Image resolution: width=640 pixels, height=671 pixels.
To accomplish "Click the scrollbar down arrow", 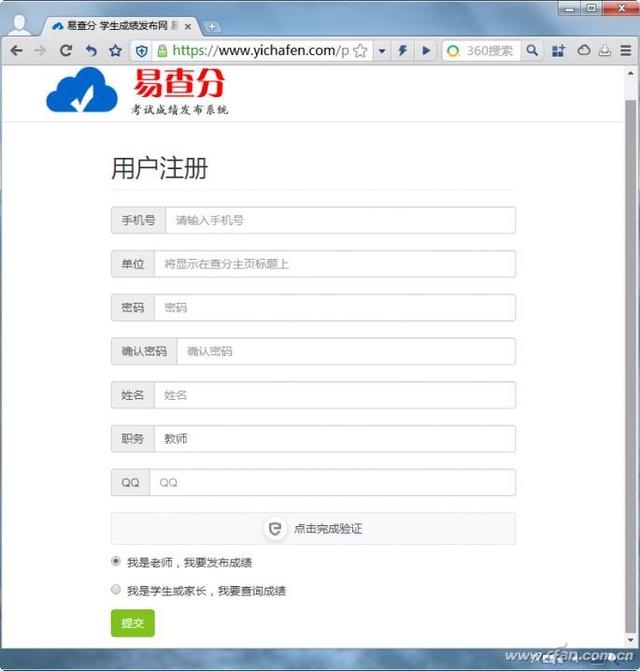I will tap(631, 640).
